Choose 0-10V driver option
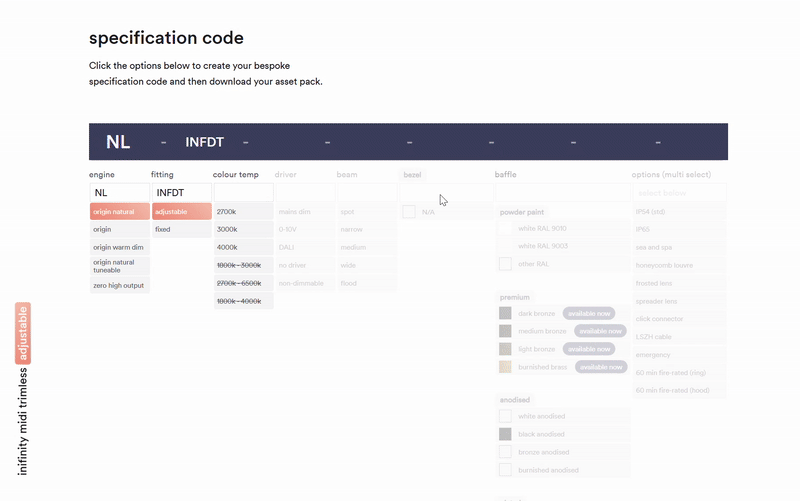Viewport: 800px width, 501px height. pos(305,229)
